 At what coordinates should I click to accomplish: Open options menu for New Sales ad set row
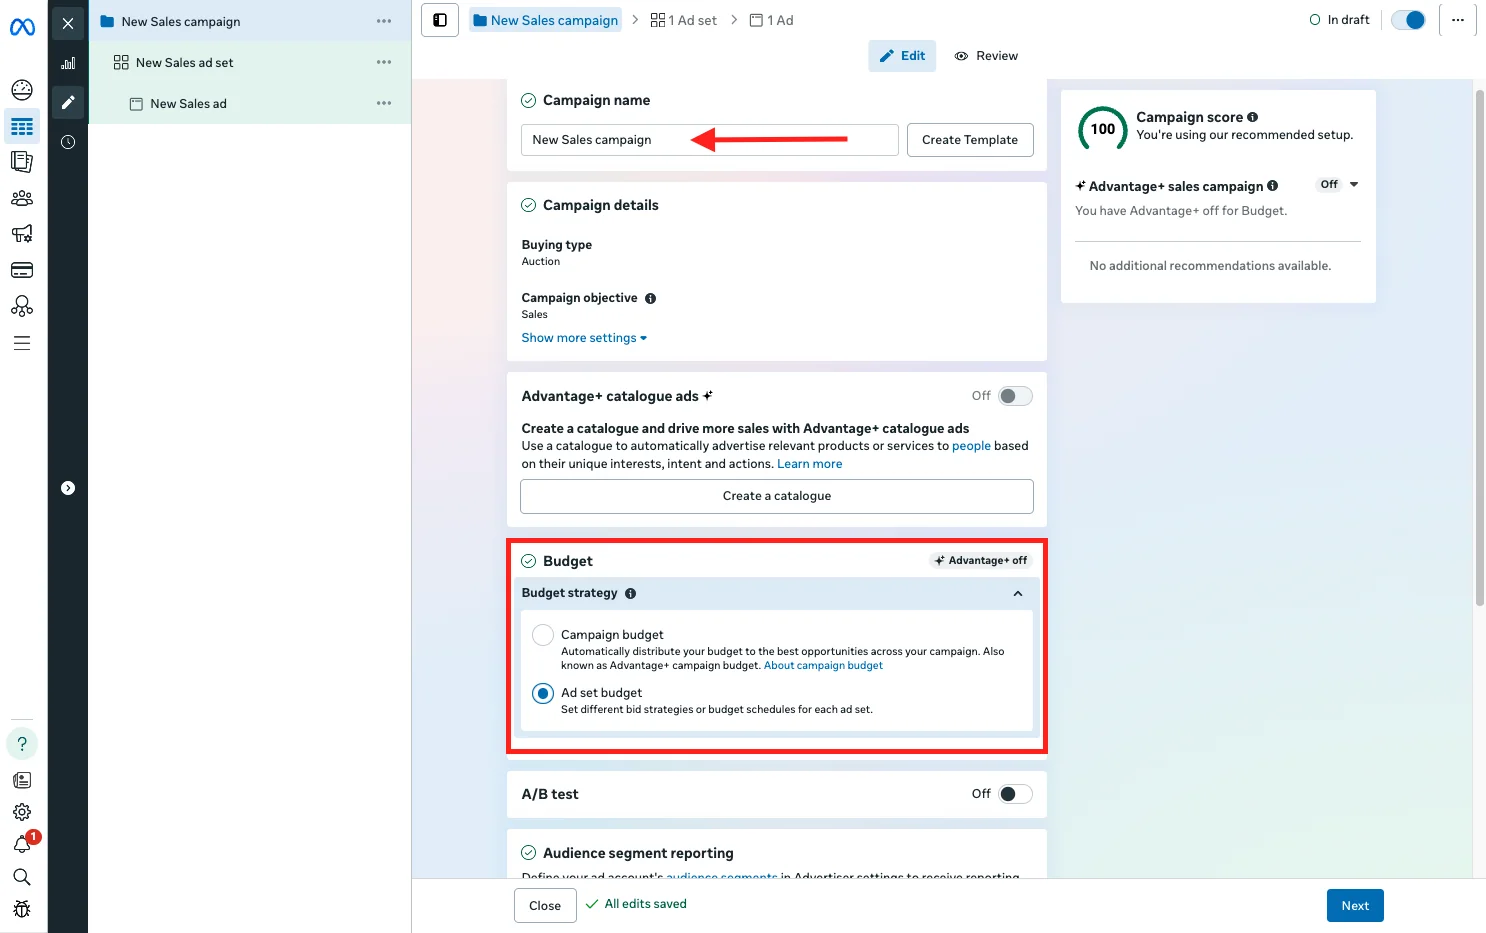(x=384, y=62)
